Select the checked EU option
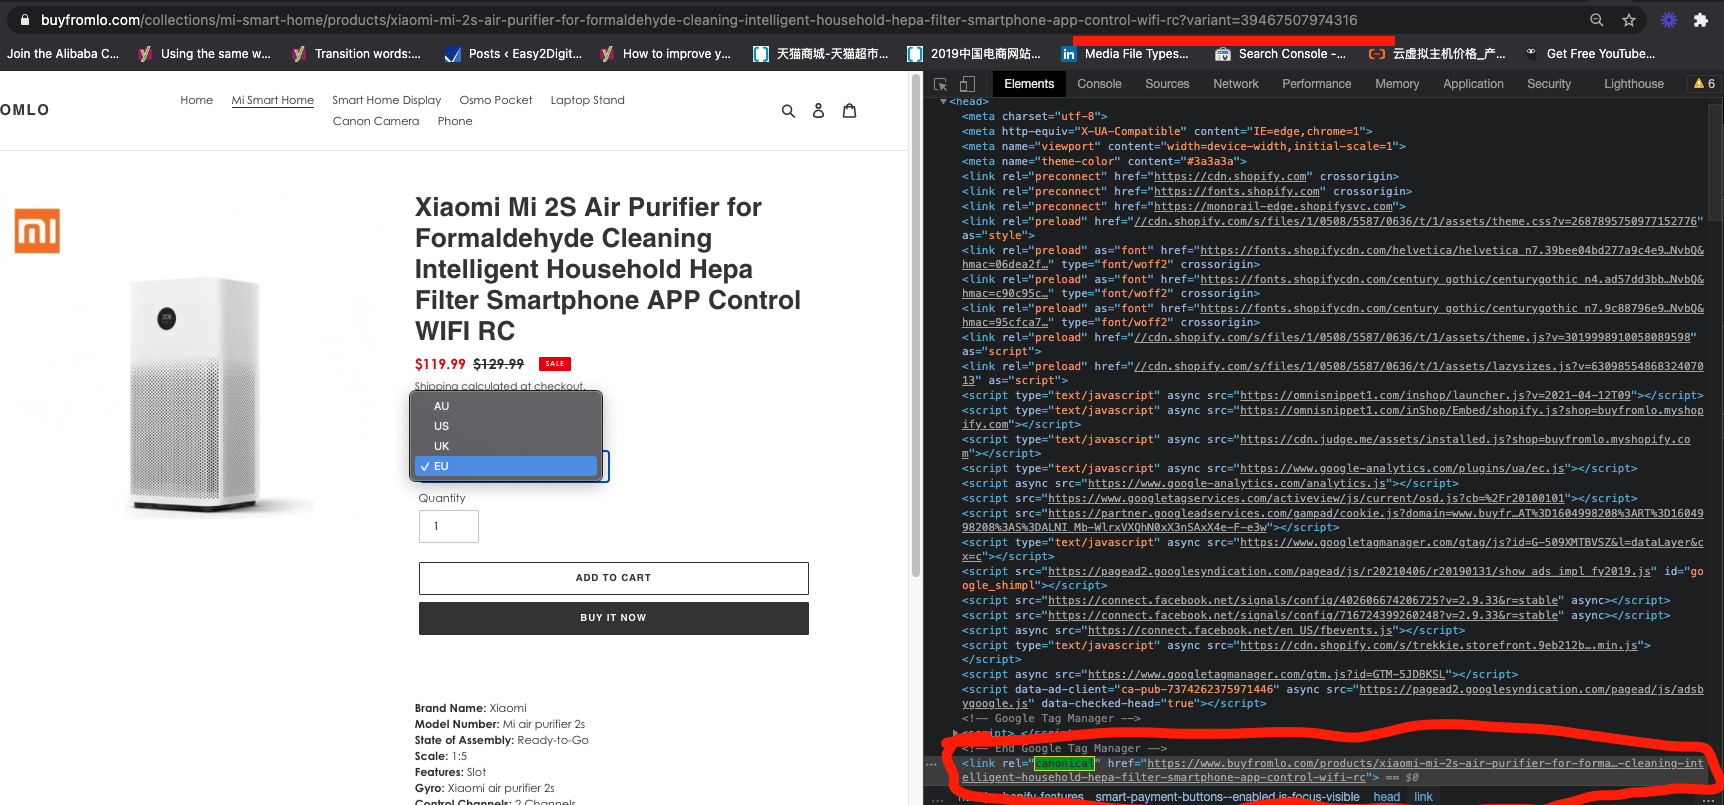This screenshot has height=805, width=1724. 506,466
